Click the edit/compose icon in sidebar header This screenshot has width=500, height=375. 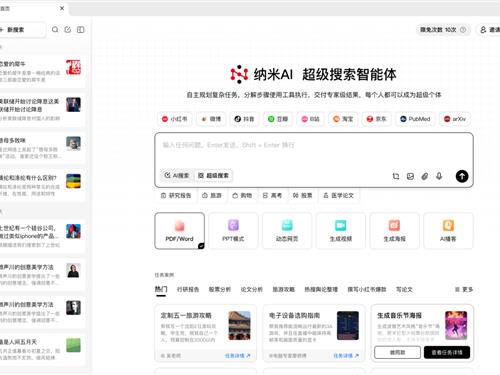tap(68, 30)
